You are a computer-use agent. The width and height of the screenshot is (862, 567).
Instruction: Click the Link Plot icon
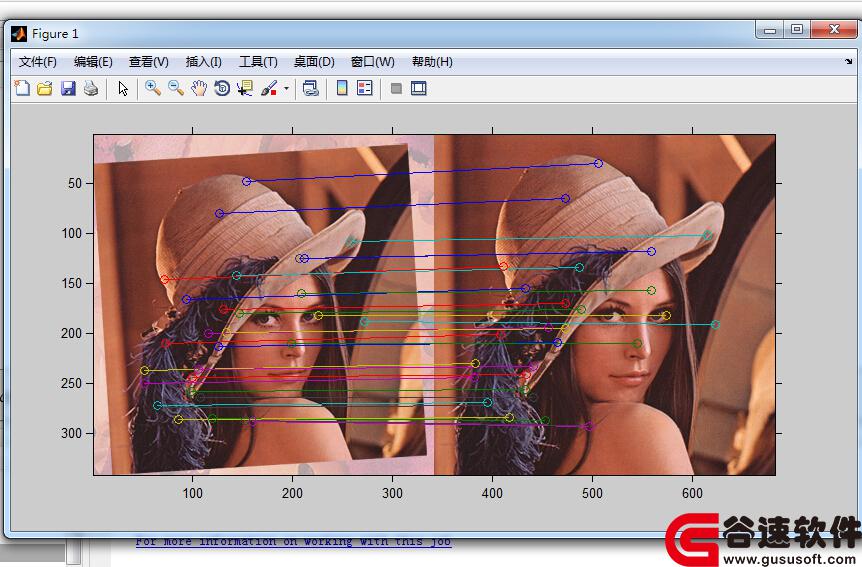(x=310, y=88)
